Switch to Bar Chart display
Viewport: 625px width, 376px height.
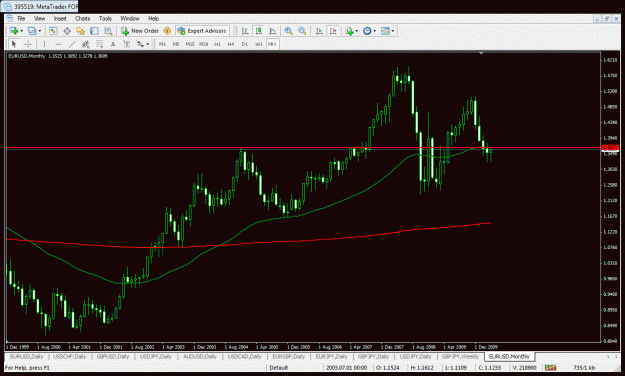click(x=245, y=31)
